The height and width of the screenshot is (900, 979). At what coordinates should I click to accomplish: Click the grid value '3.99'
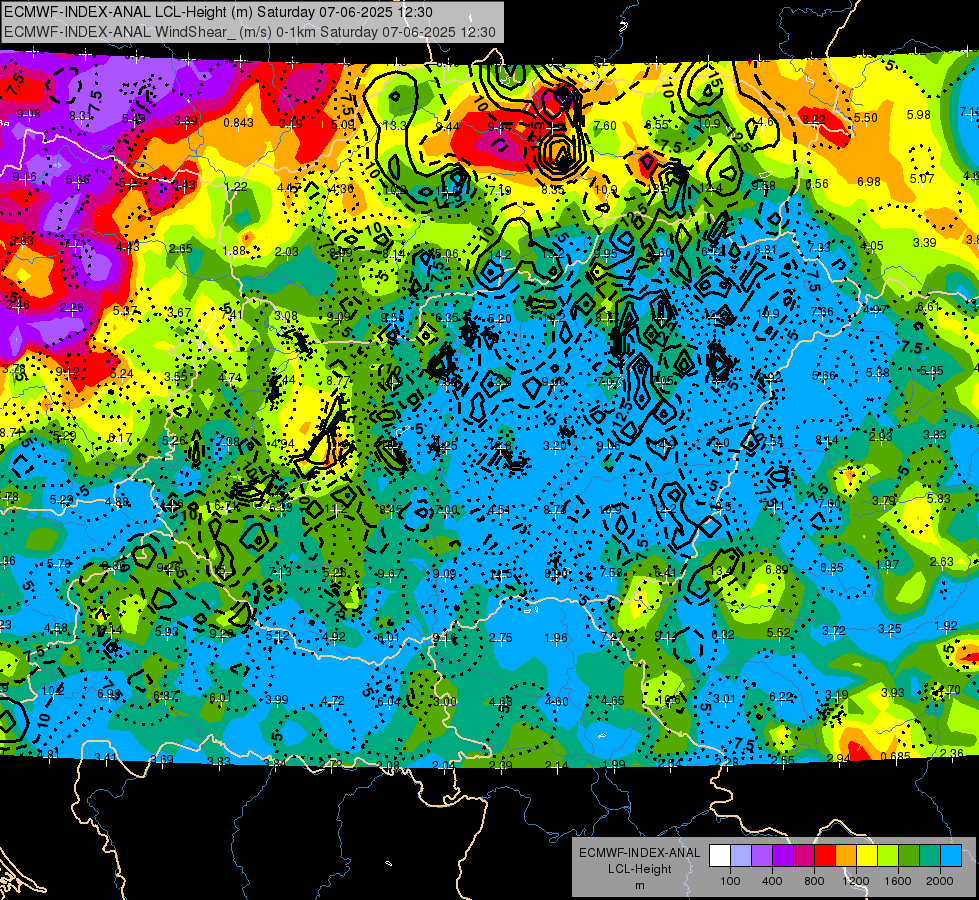[277, 700]
